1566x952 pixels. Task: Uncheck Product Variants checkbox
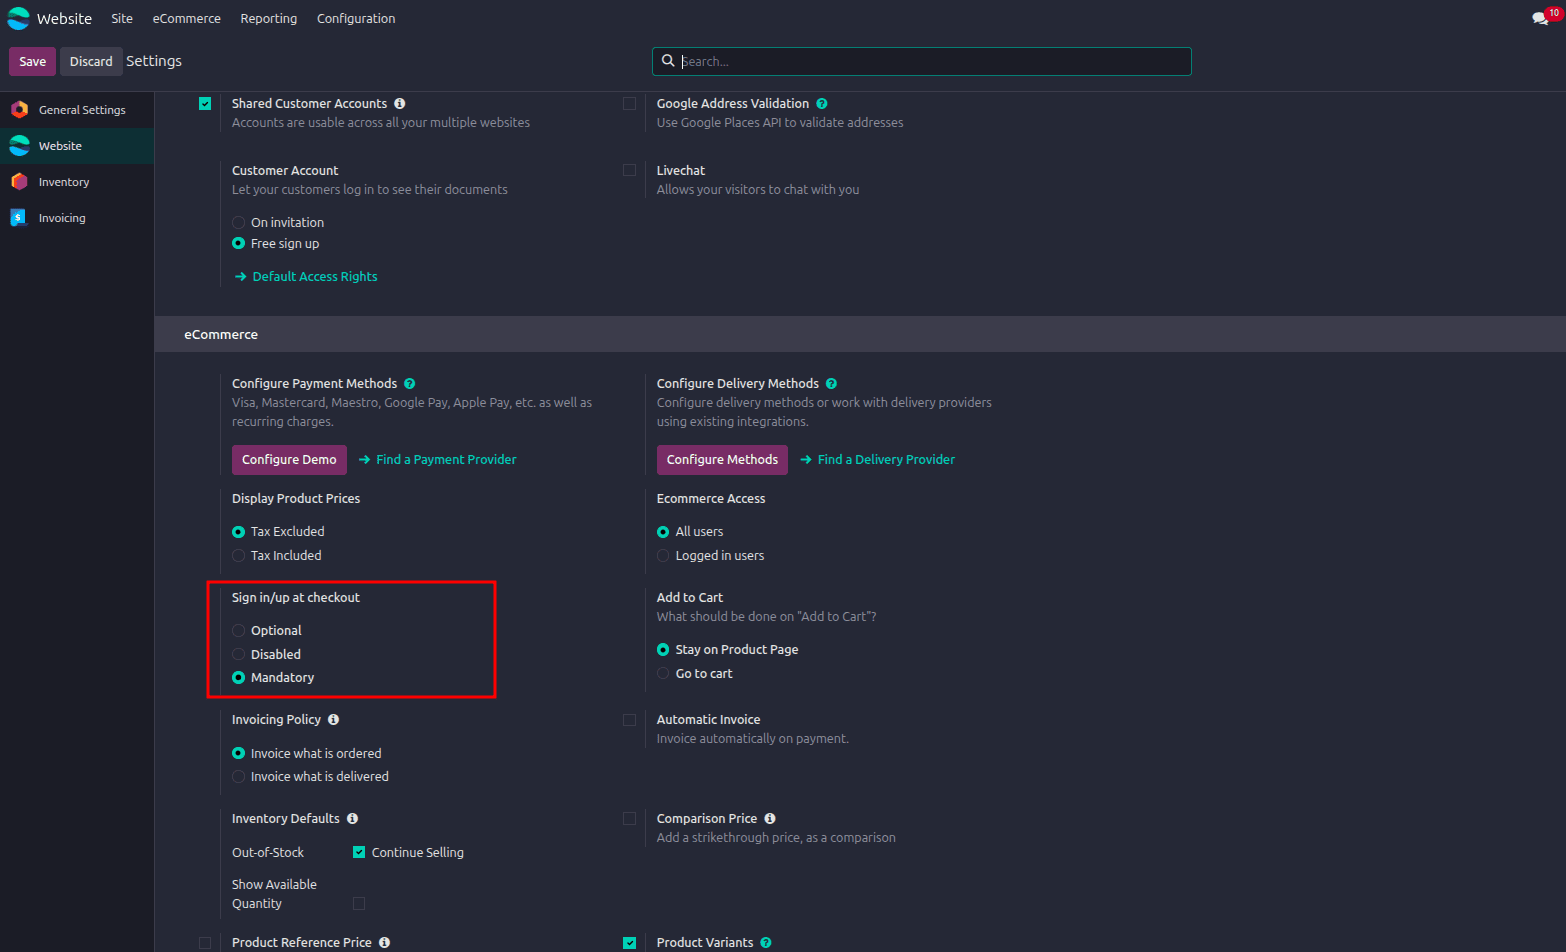click(x=629, y=942)
